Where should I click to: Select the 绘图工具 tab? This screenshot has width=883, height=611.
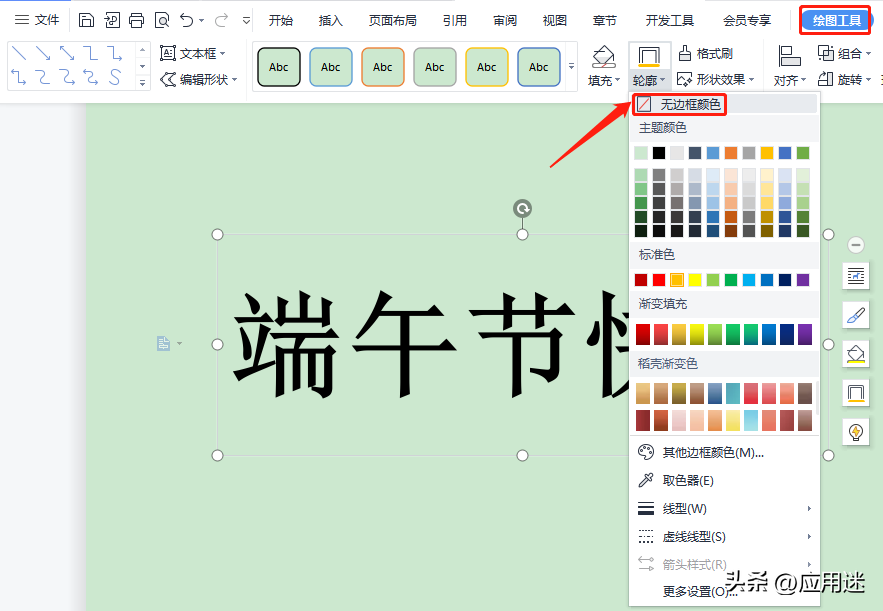tap(836, 21)
